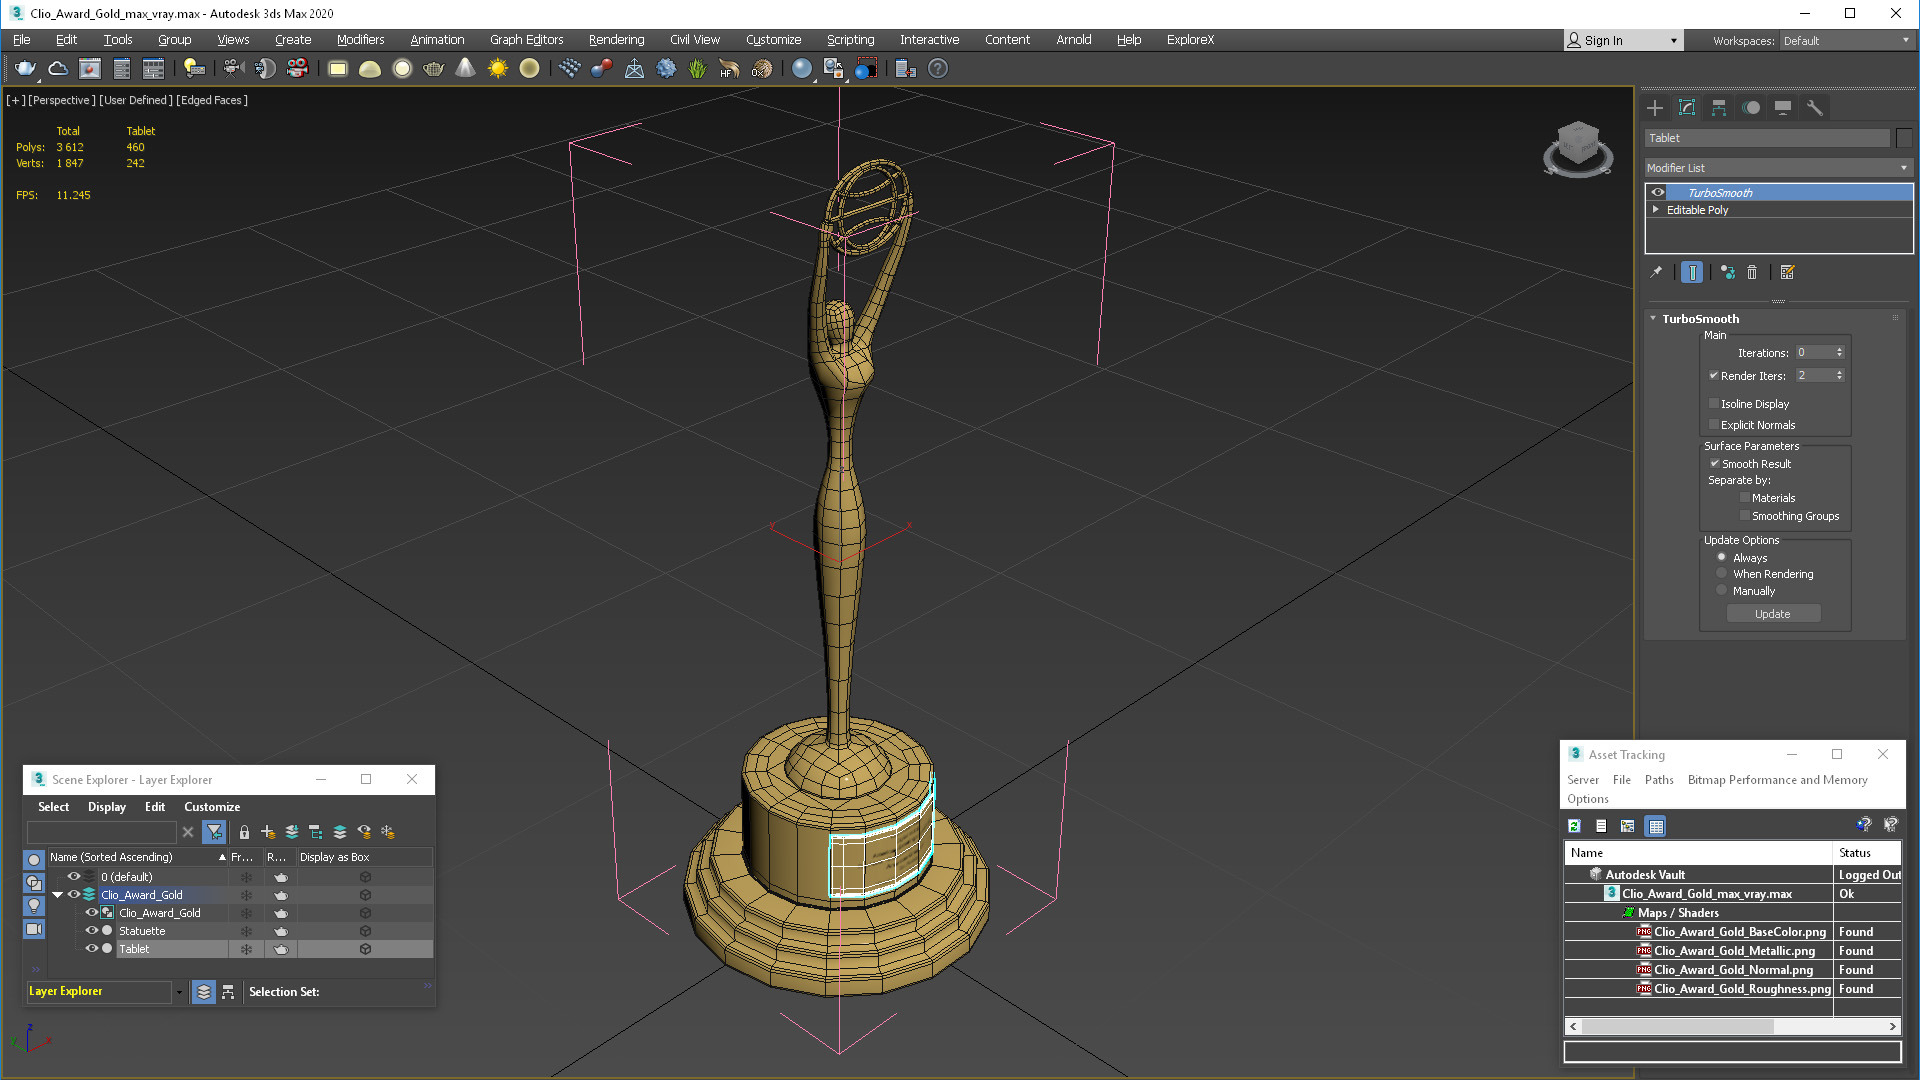
Task: Click the V-Ray Sun icon in toolbar
Action: (497, 68)
